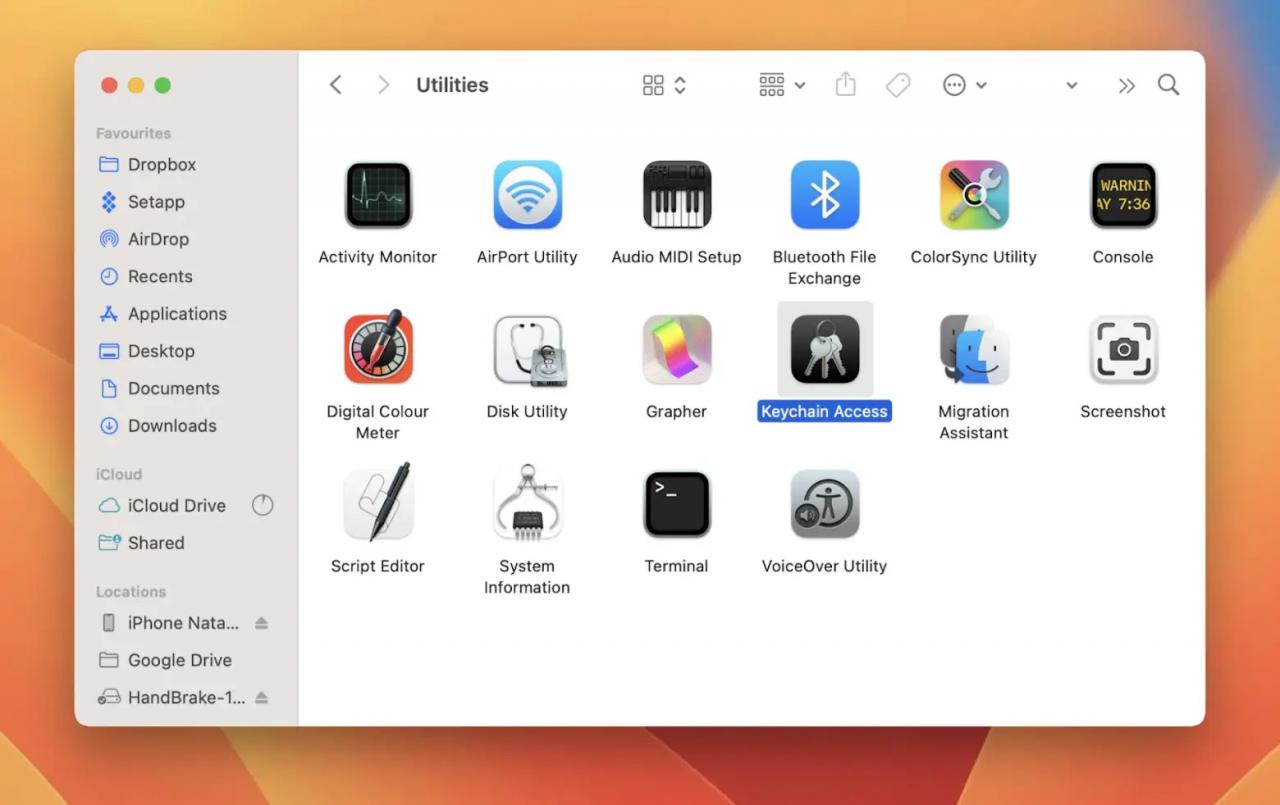The height and width of the screenshot is (805, 1280).
Task: Go to Desktop in the sidebar
Action: click(x=161, y=351)
